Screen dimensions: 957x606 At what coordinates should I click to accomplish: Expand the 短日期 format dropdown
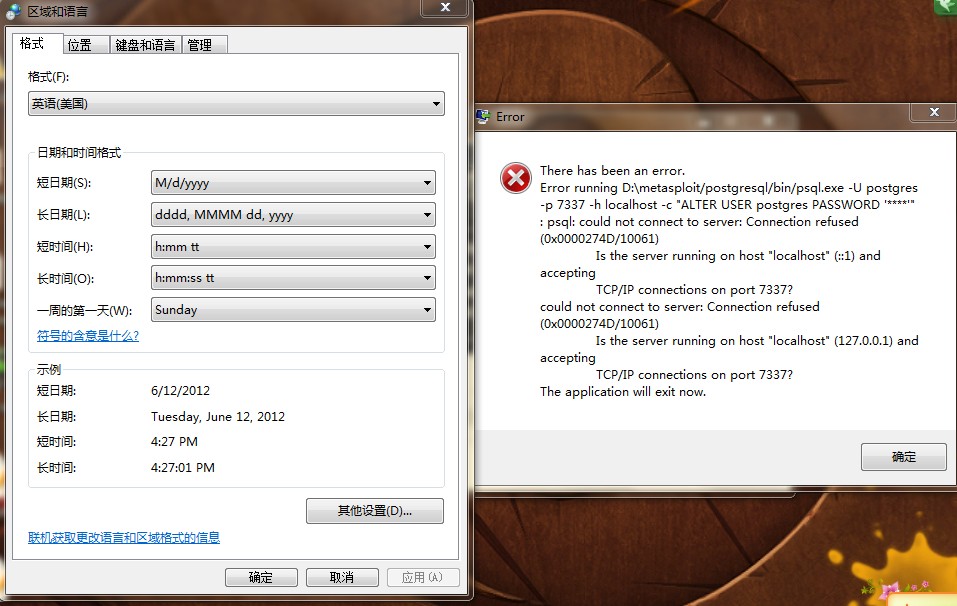pyautogui.click(x=293, y=182)
